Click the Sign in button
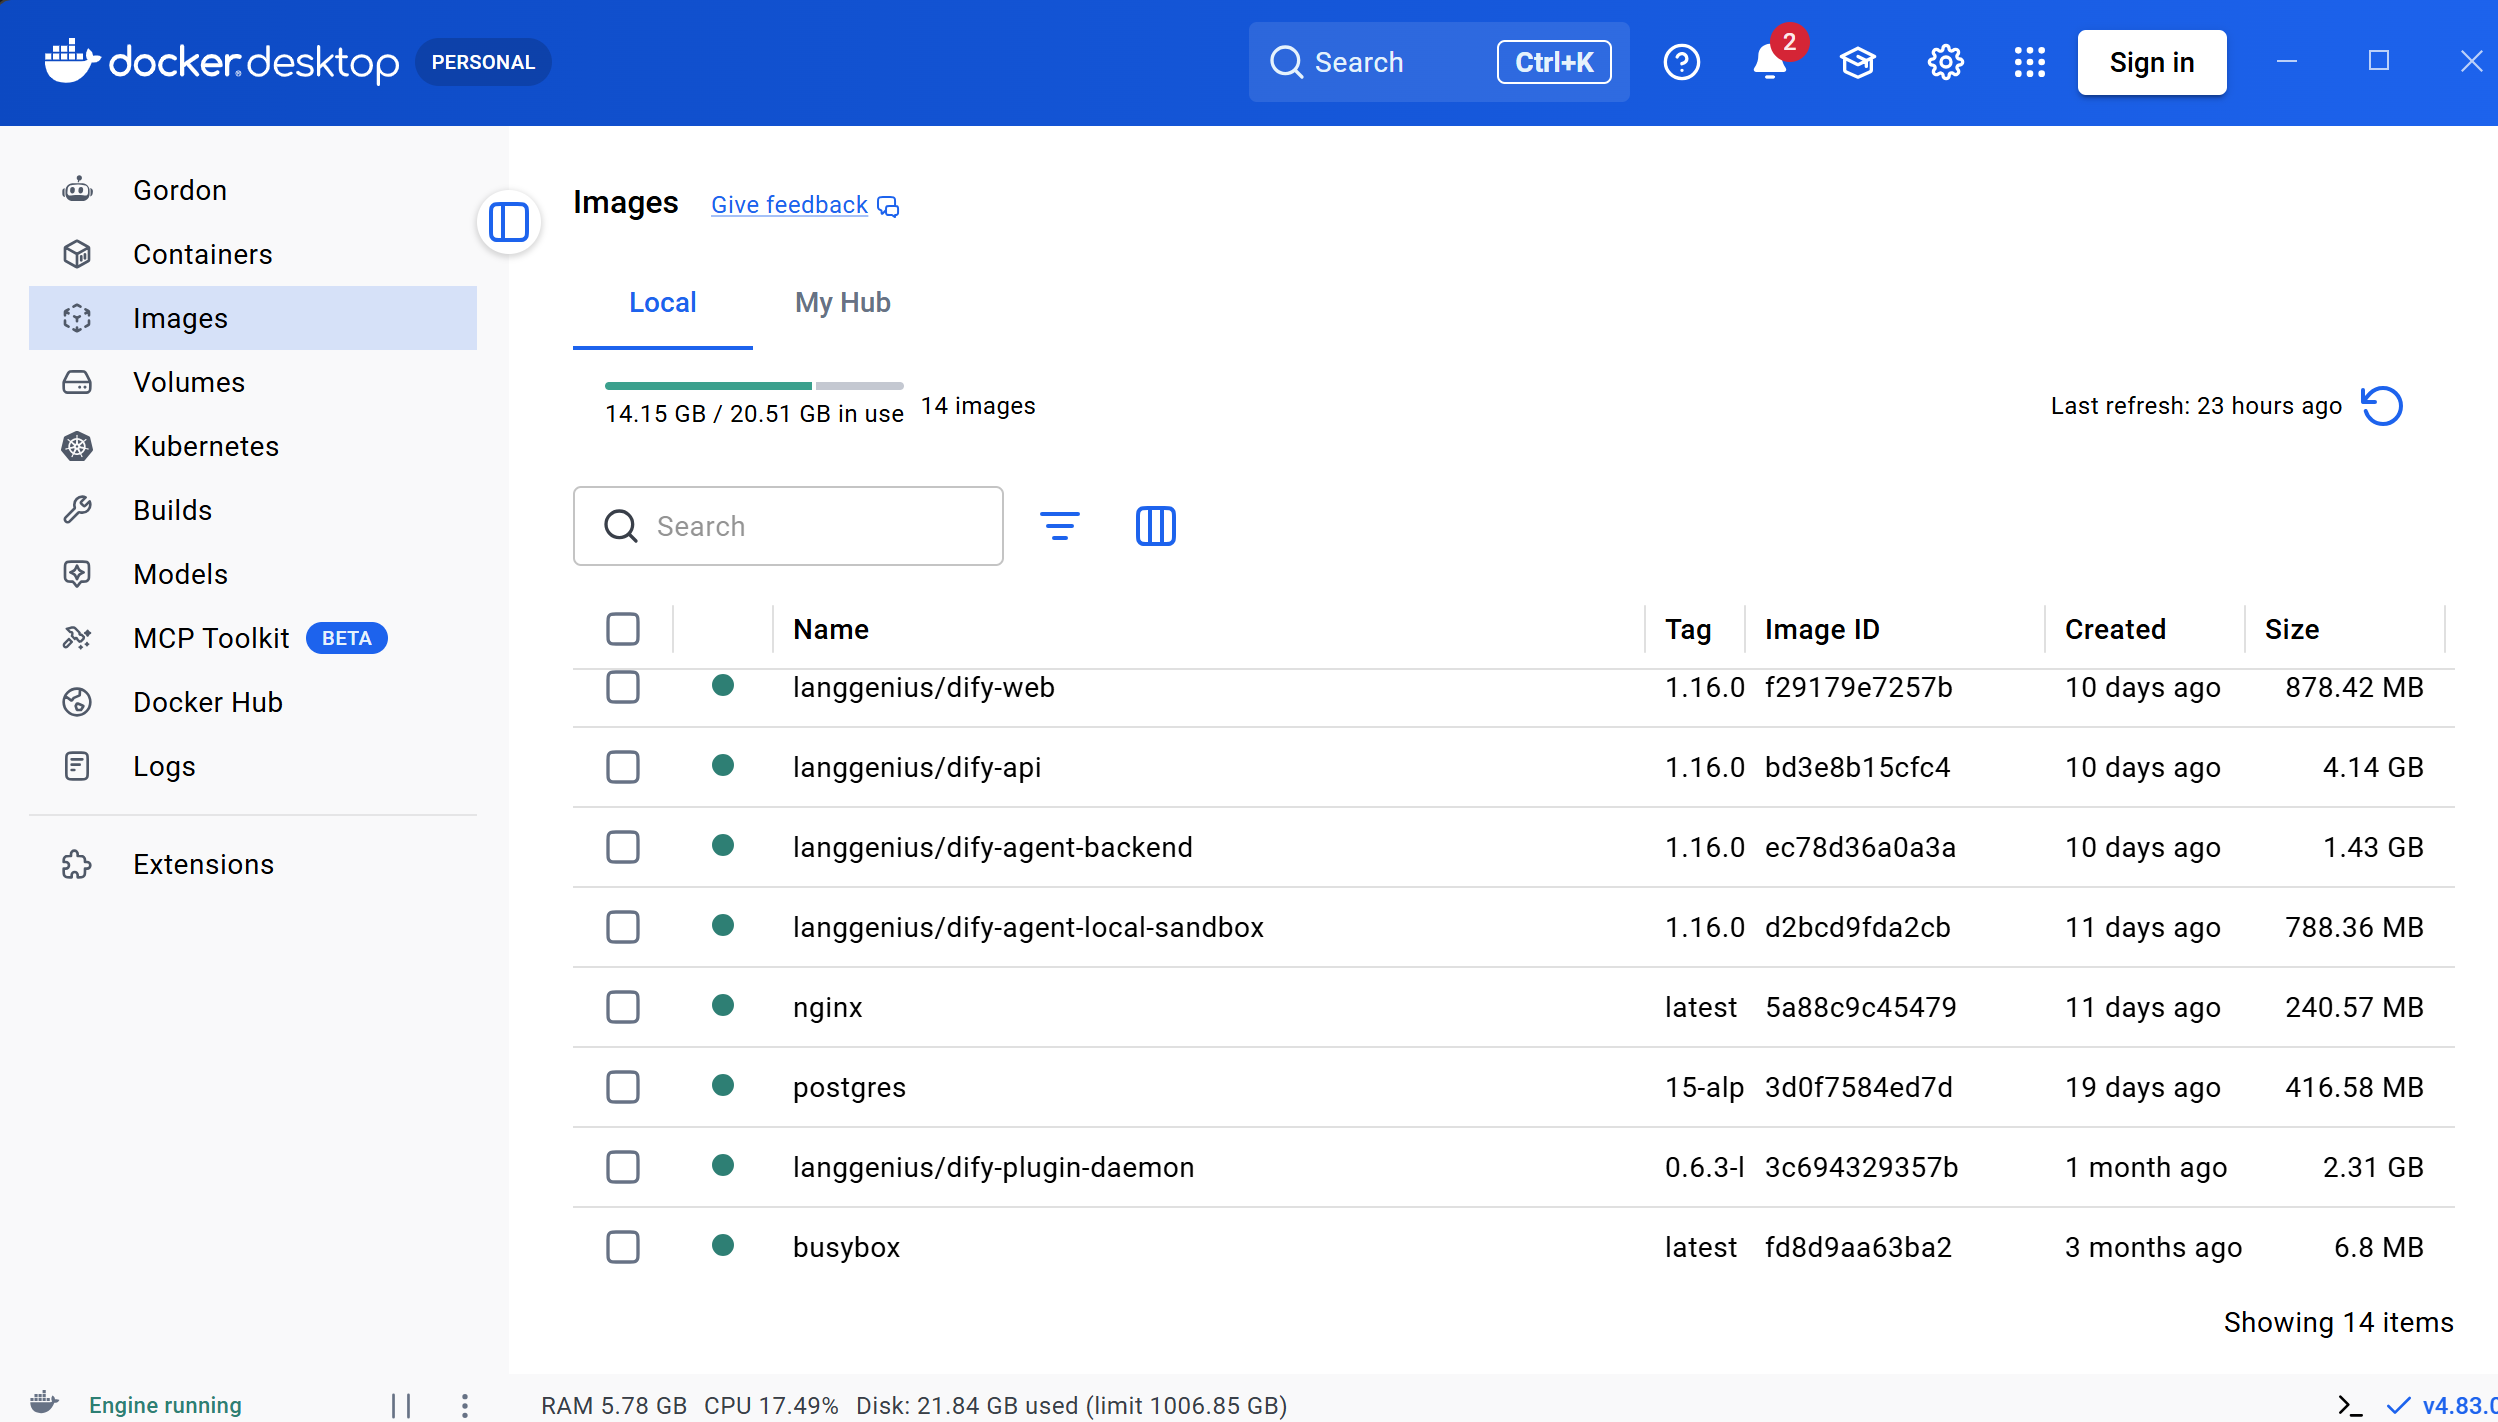Screen dimensions: 2498x1422 2152,62
